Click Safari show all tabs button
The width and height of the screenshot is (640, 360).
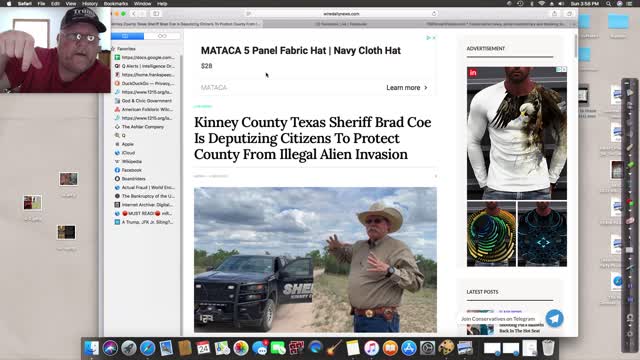[x=569, y=13]
